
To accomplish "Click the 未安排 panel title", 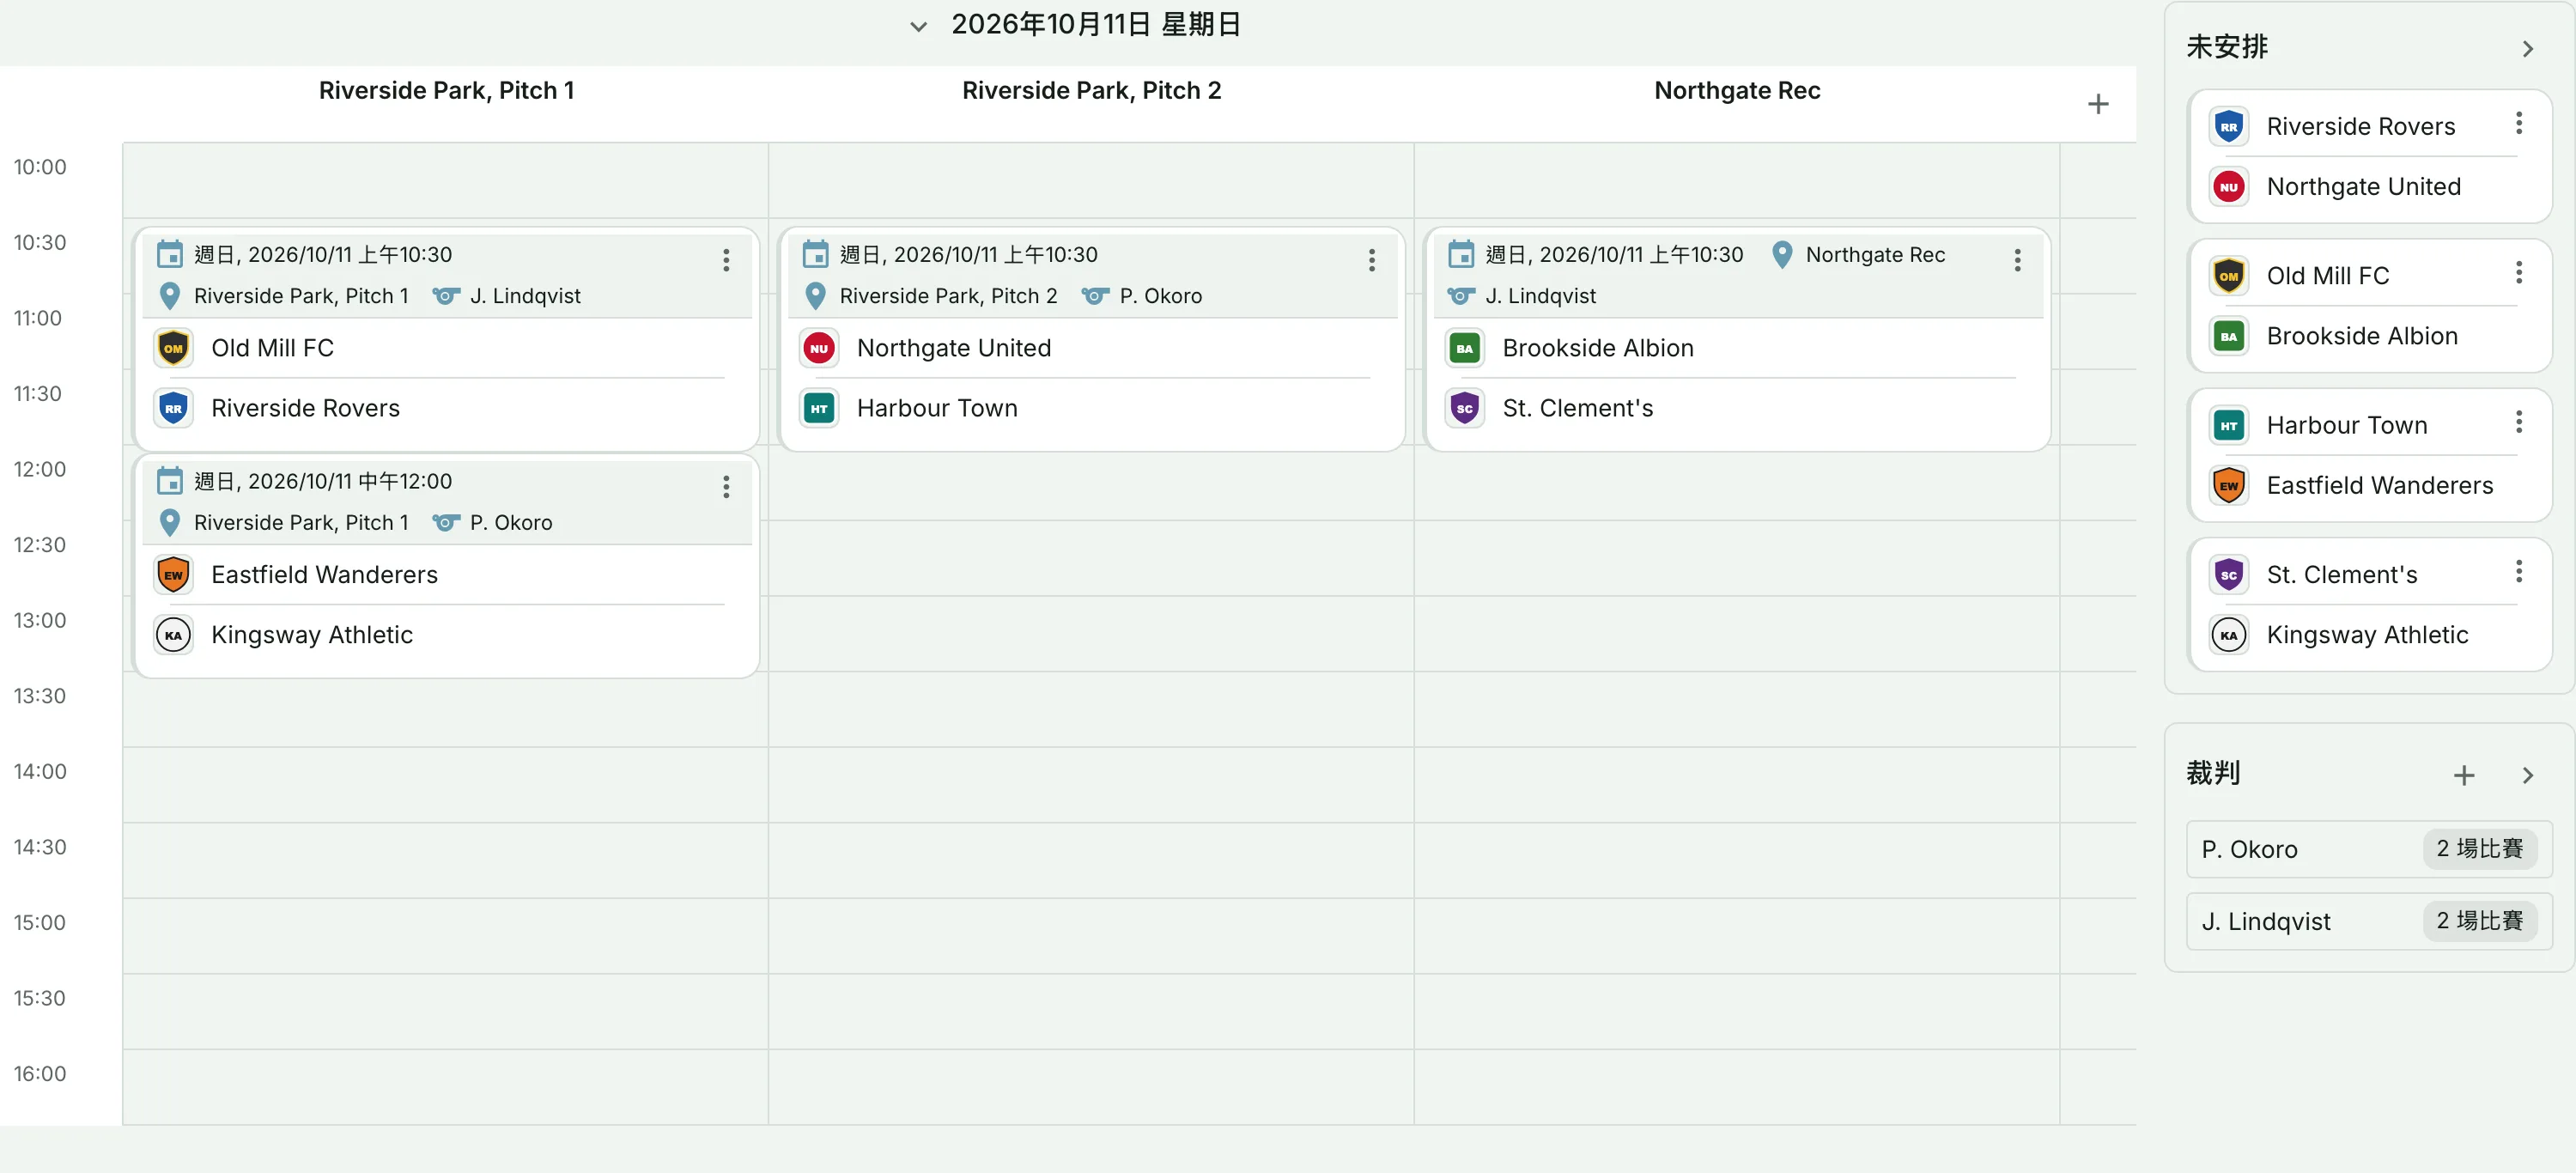I will pos(2227,47).
